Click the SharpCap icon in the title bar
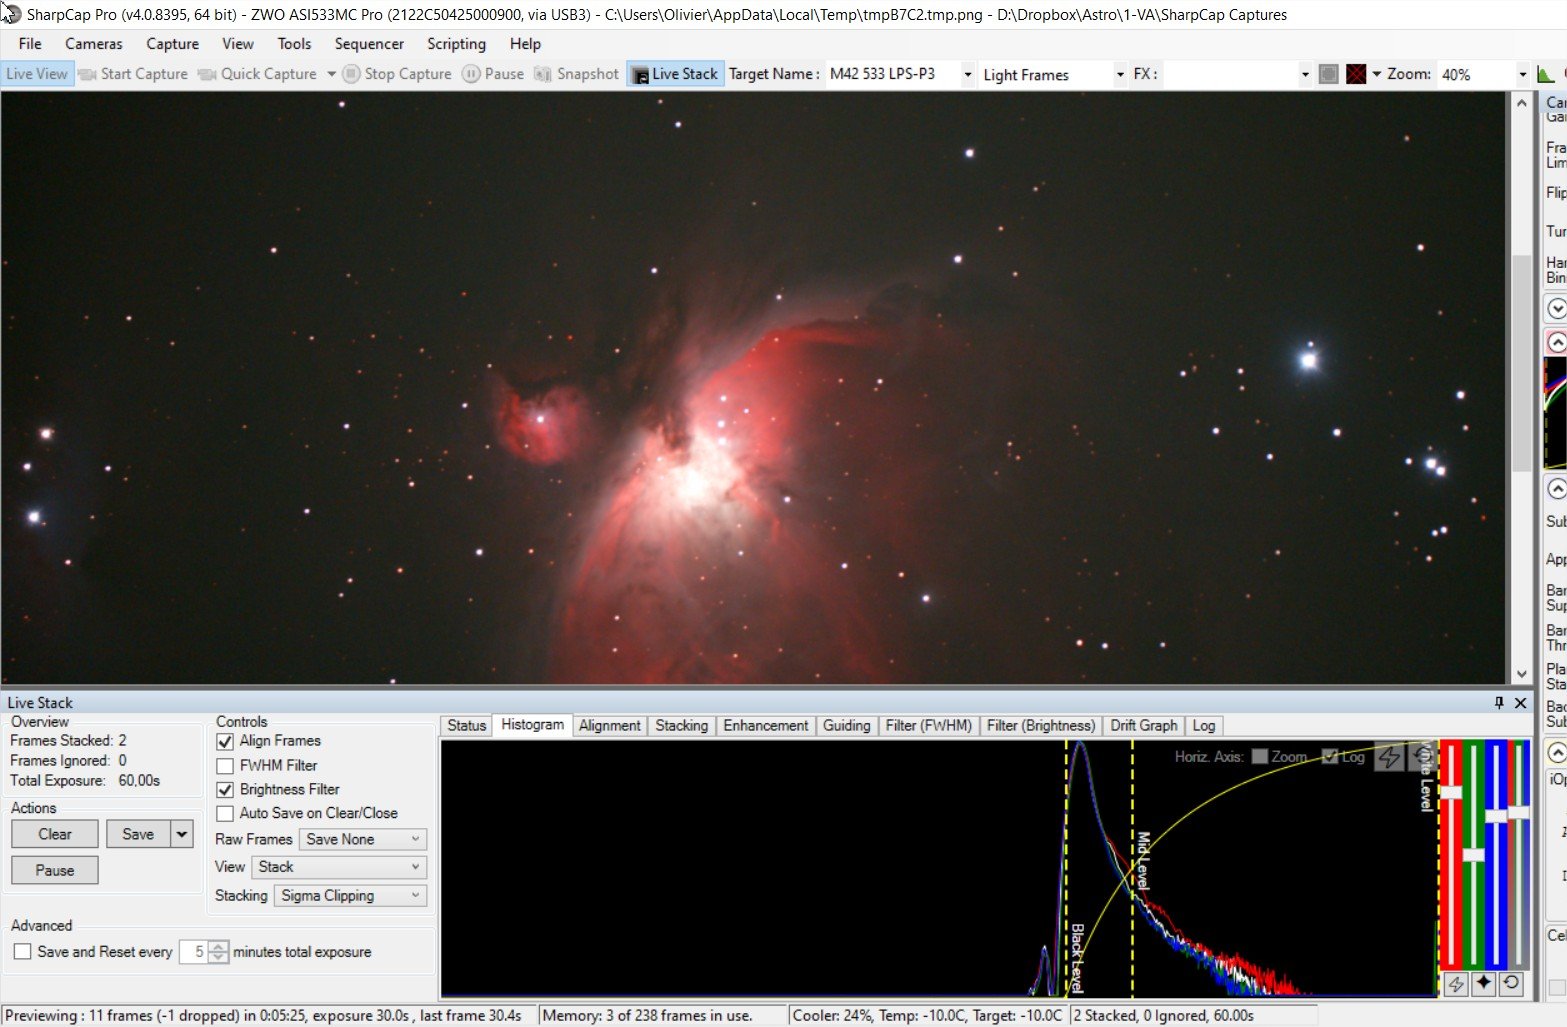This screenshot has height=1027, width=1567. [11, 14]
